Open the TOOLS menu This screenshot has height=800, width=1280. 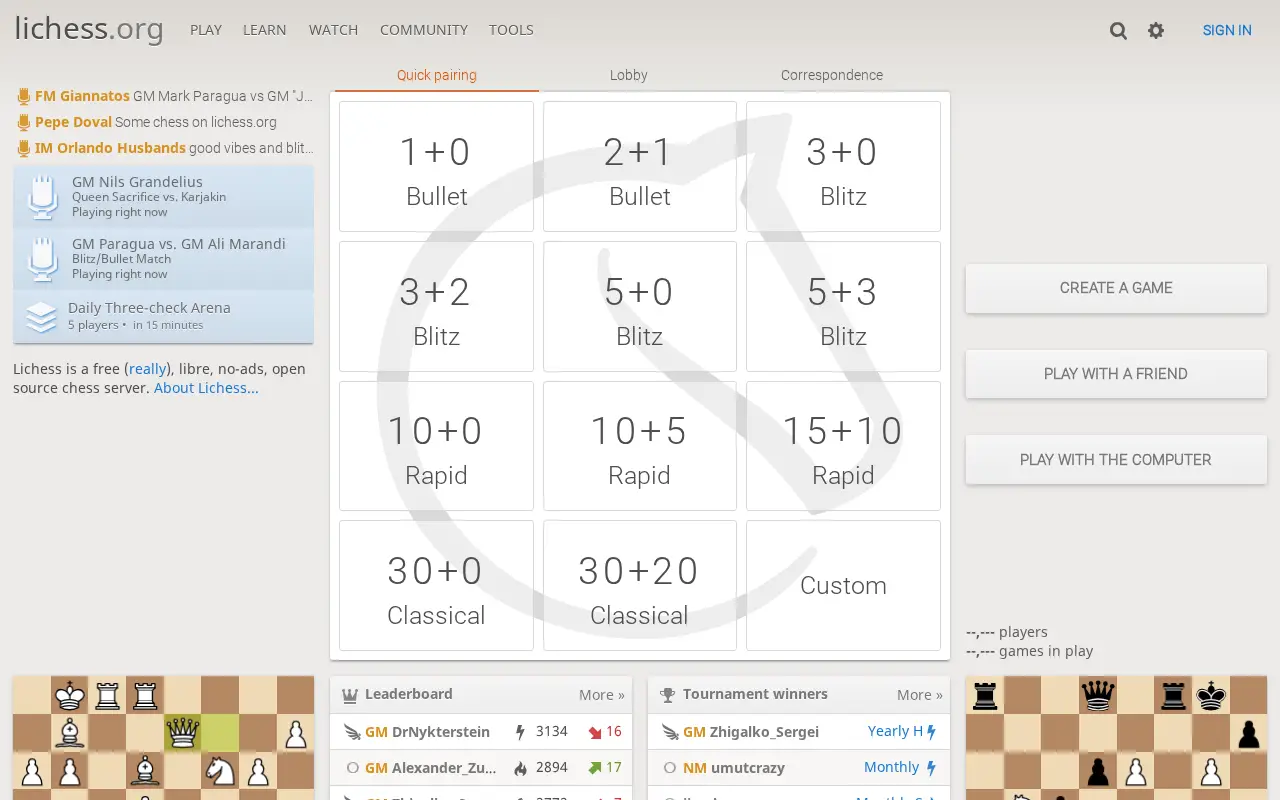coord(511,30)
